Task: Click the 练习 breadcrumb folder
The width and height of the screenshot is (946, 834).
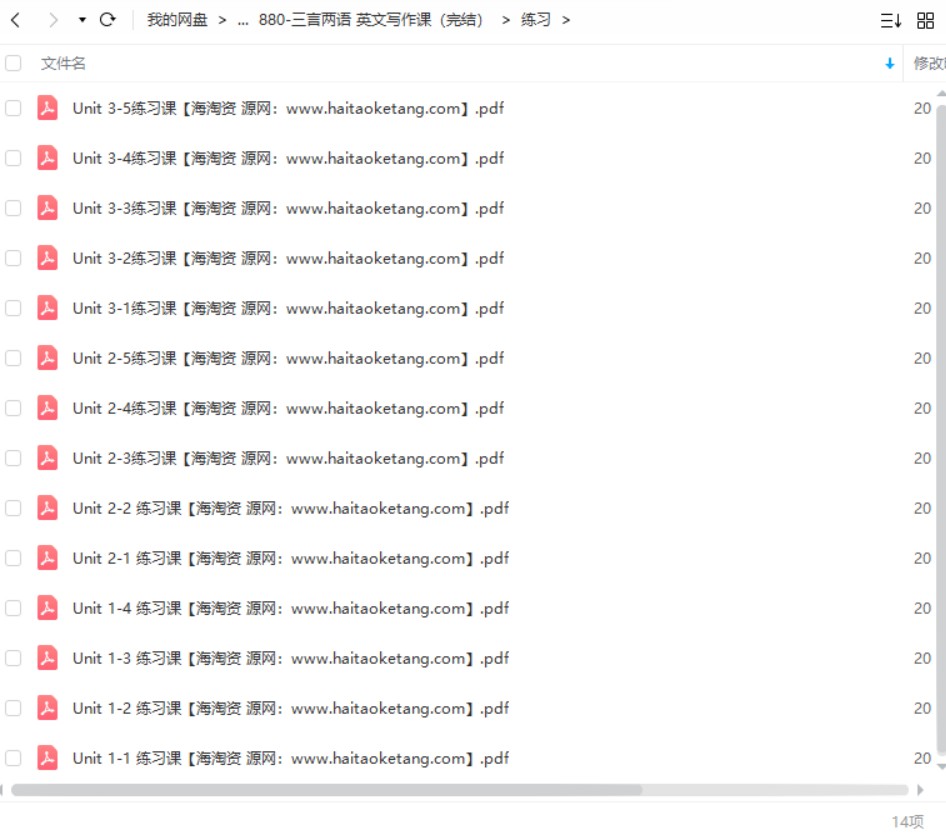Action: tap(536, 20)
